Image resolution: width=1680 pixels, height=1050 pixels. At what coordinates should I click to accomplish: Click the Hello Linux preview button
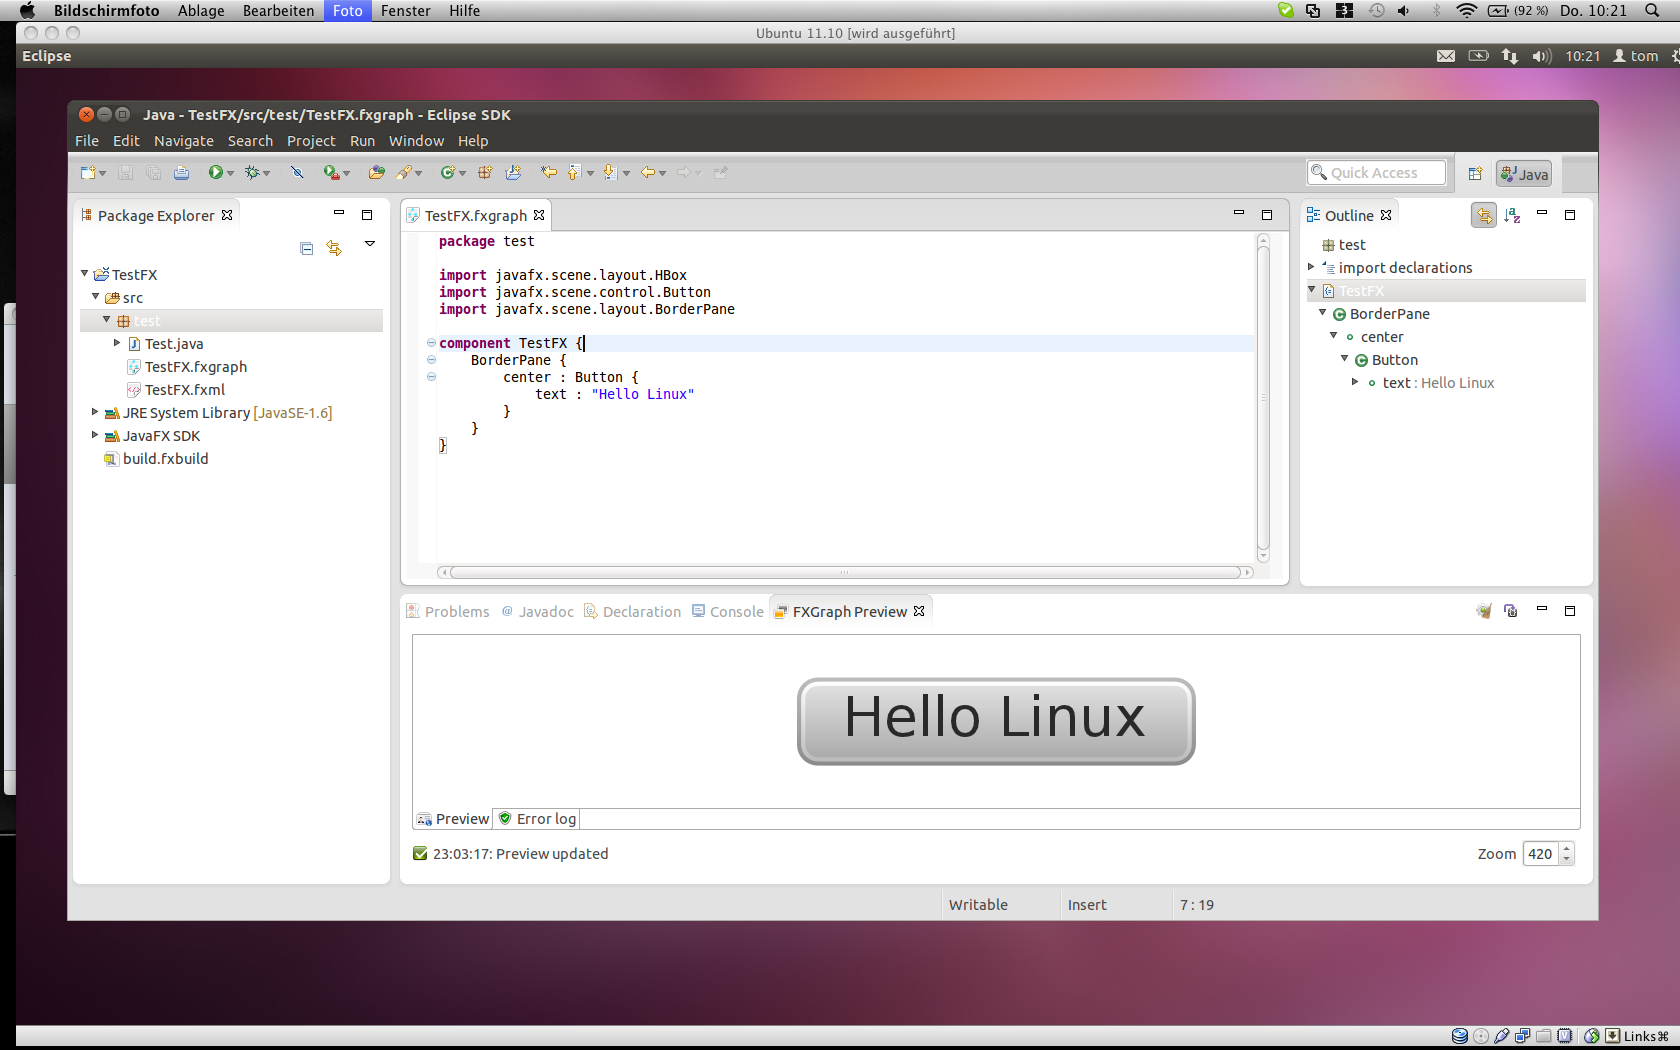(x=995, y=721)
